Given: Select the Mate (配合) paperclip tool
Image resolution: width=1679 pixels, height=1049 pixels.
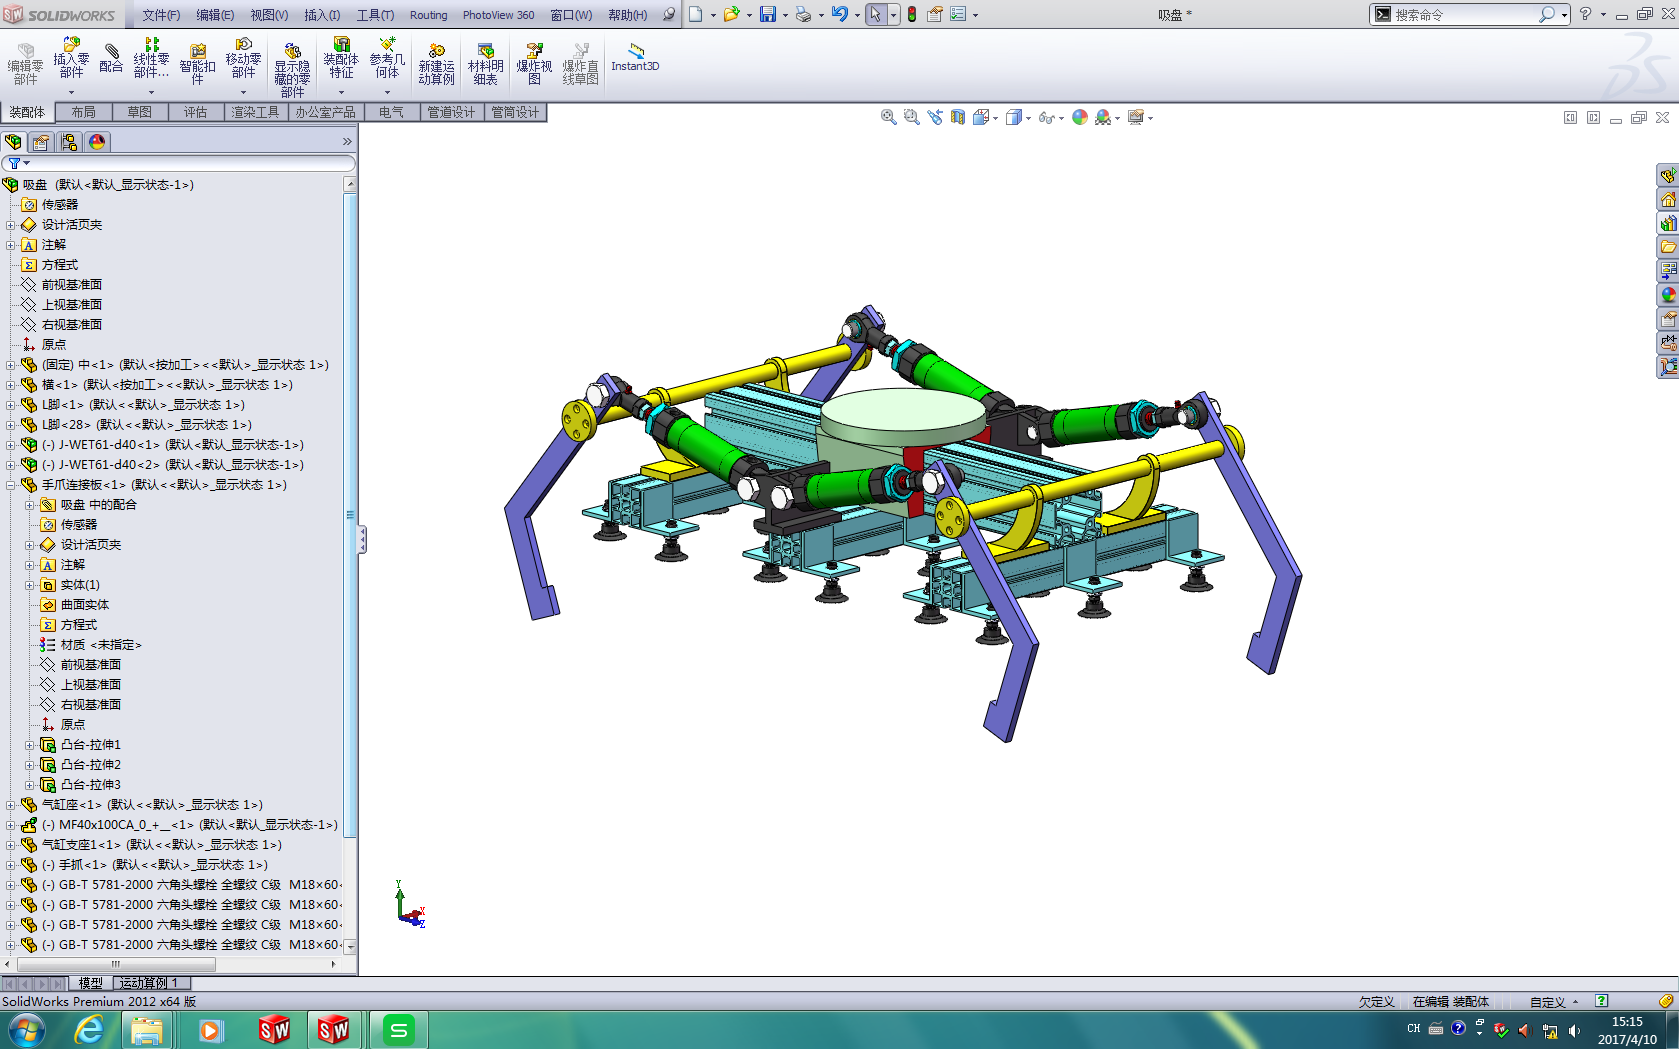Looking at the screenshot, I should tap(111, 58).
